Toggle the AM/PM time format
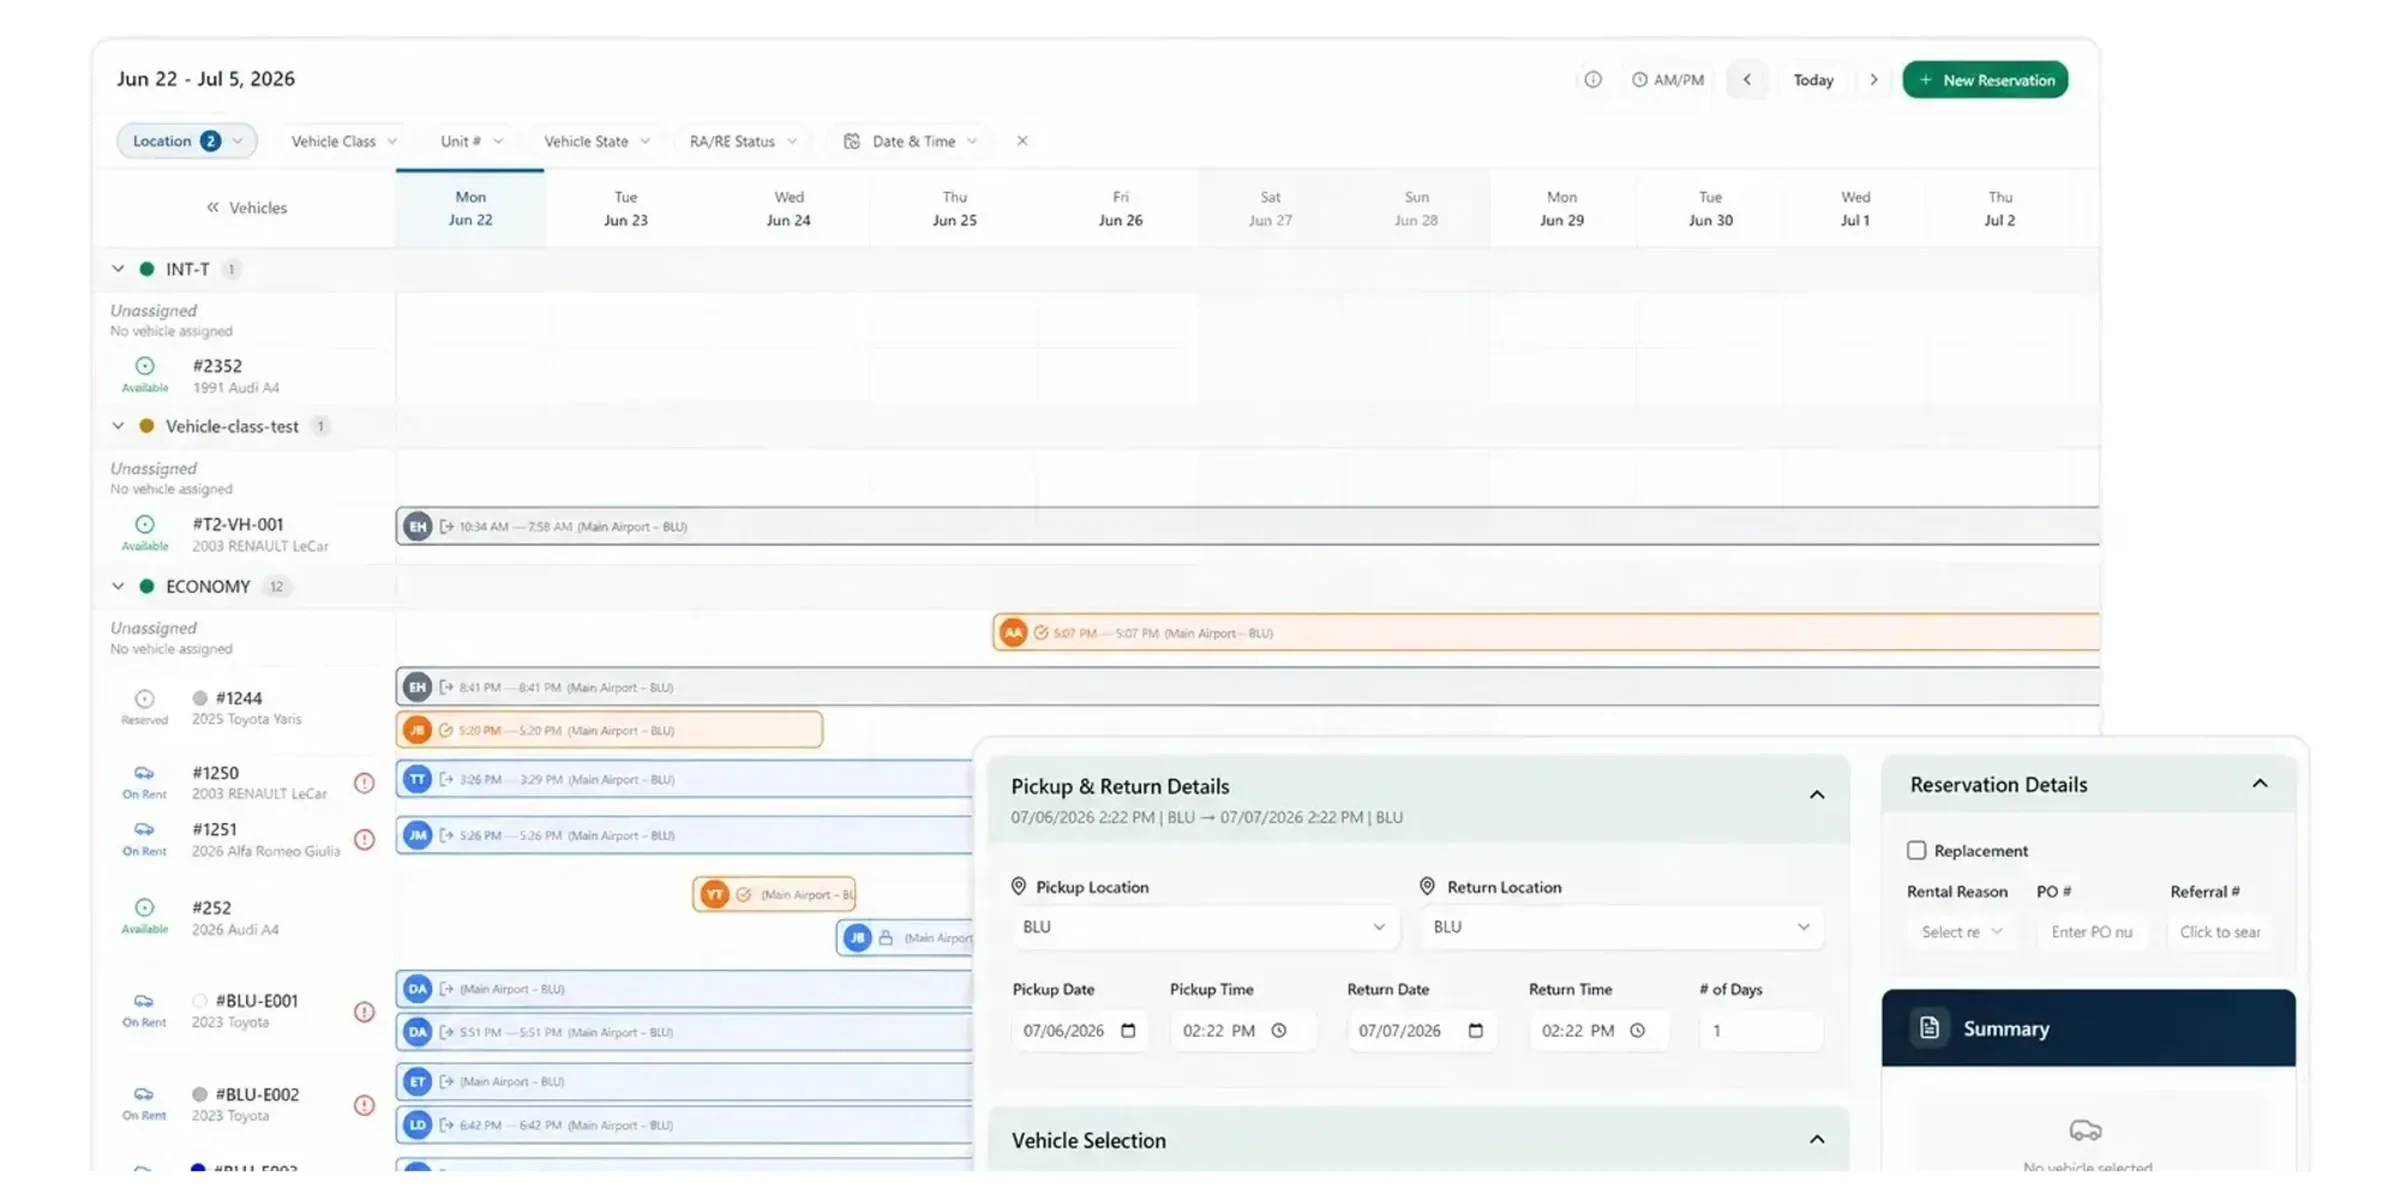The image size is (2400, 1200). (1667, 80)
